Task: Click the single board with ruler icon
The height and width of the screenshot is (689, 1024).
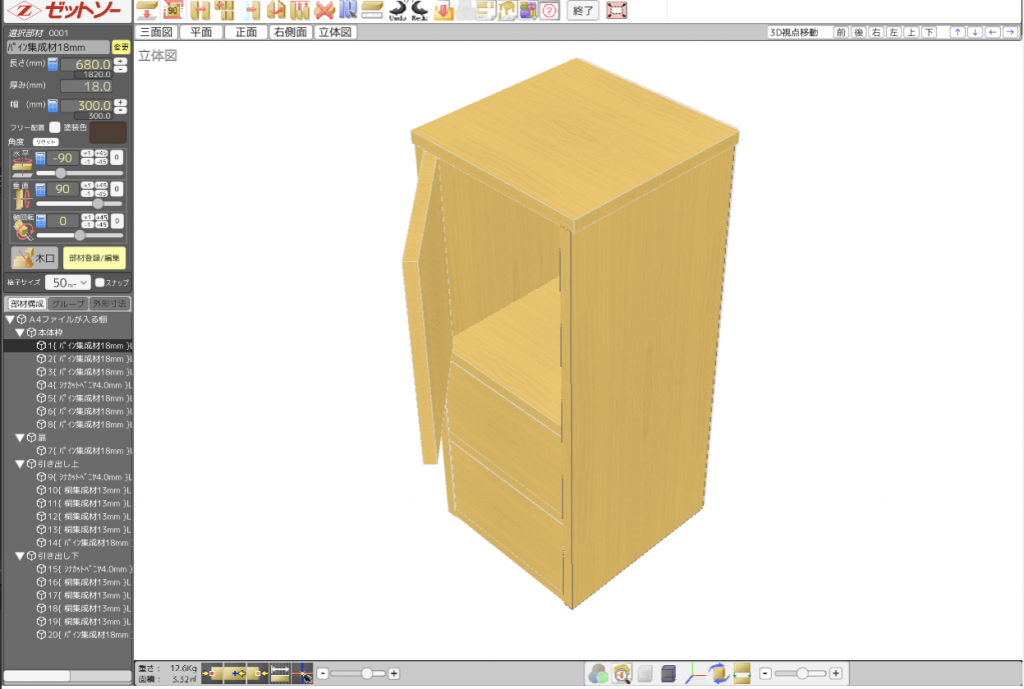Action: click(372, 10)
